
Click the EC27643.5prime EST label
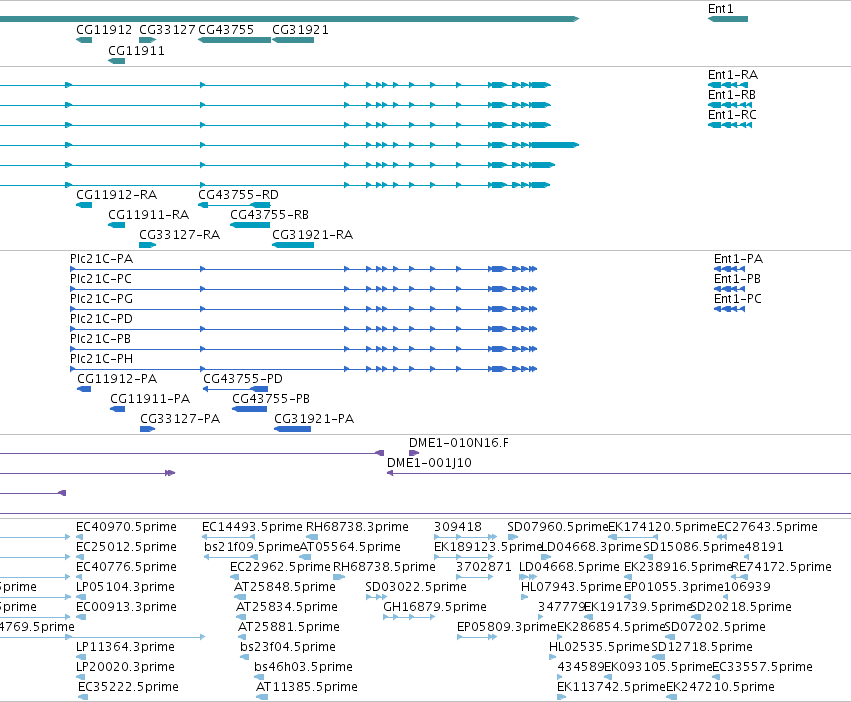click(x=767, y=527)
